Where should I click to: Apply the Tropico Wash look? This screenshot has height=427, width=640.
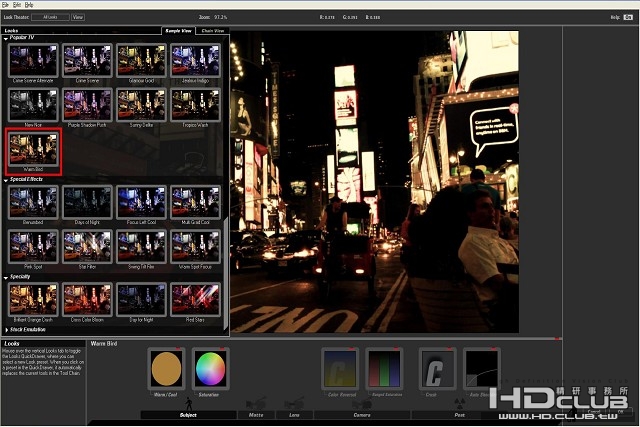(x=196, y=105)
